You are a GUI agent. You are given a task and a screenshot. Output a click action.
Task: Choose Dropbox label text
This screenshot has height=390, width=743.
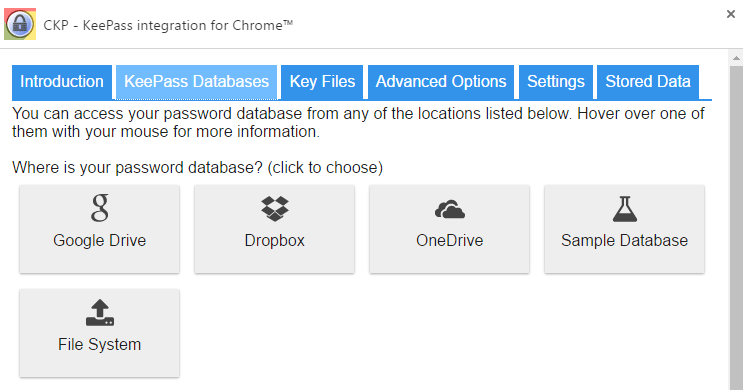274,240
